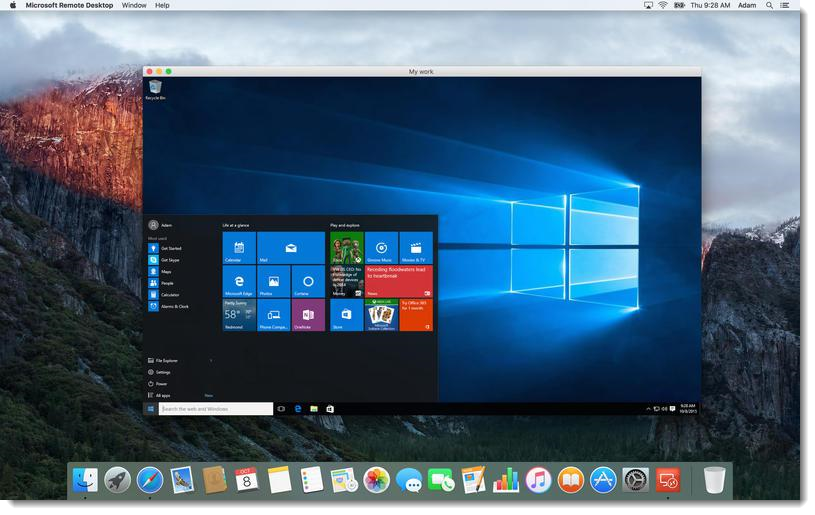
Task: Launch Microsoft Edge from the Start tiles
Action: pyautogui.click(x=239, y=281)
